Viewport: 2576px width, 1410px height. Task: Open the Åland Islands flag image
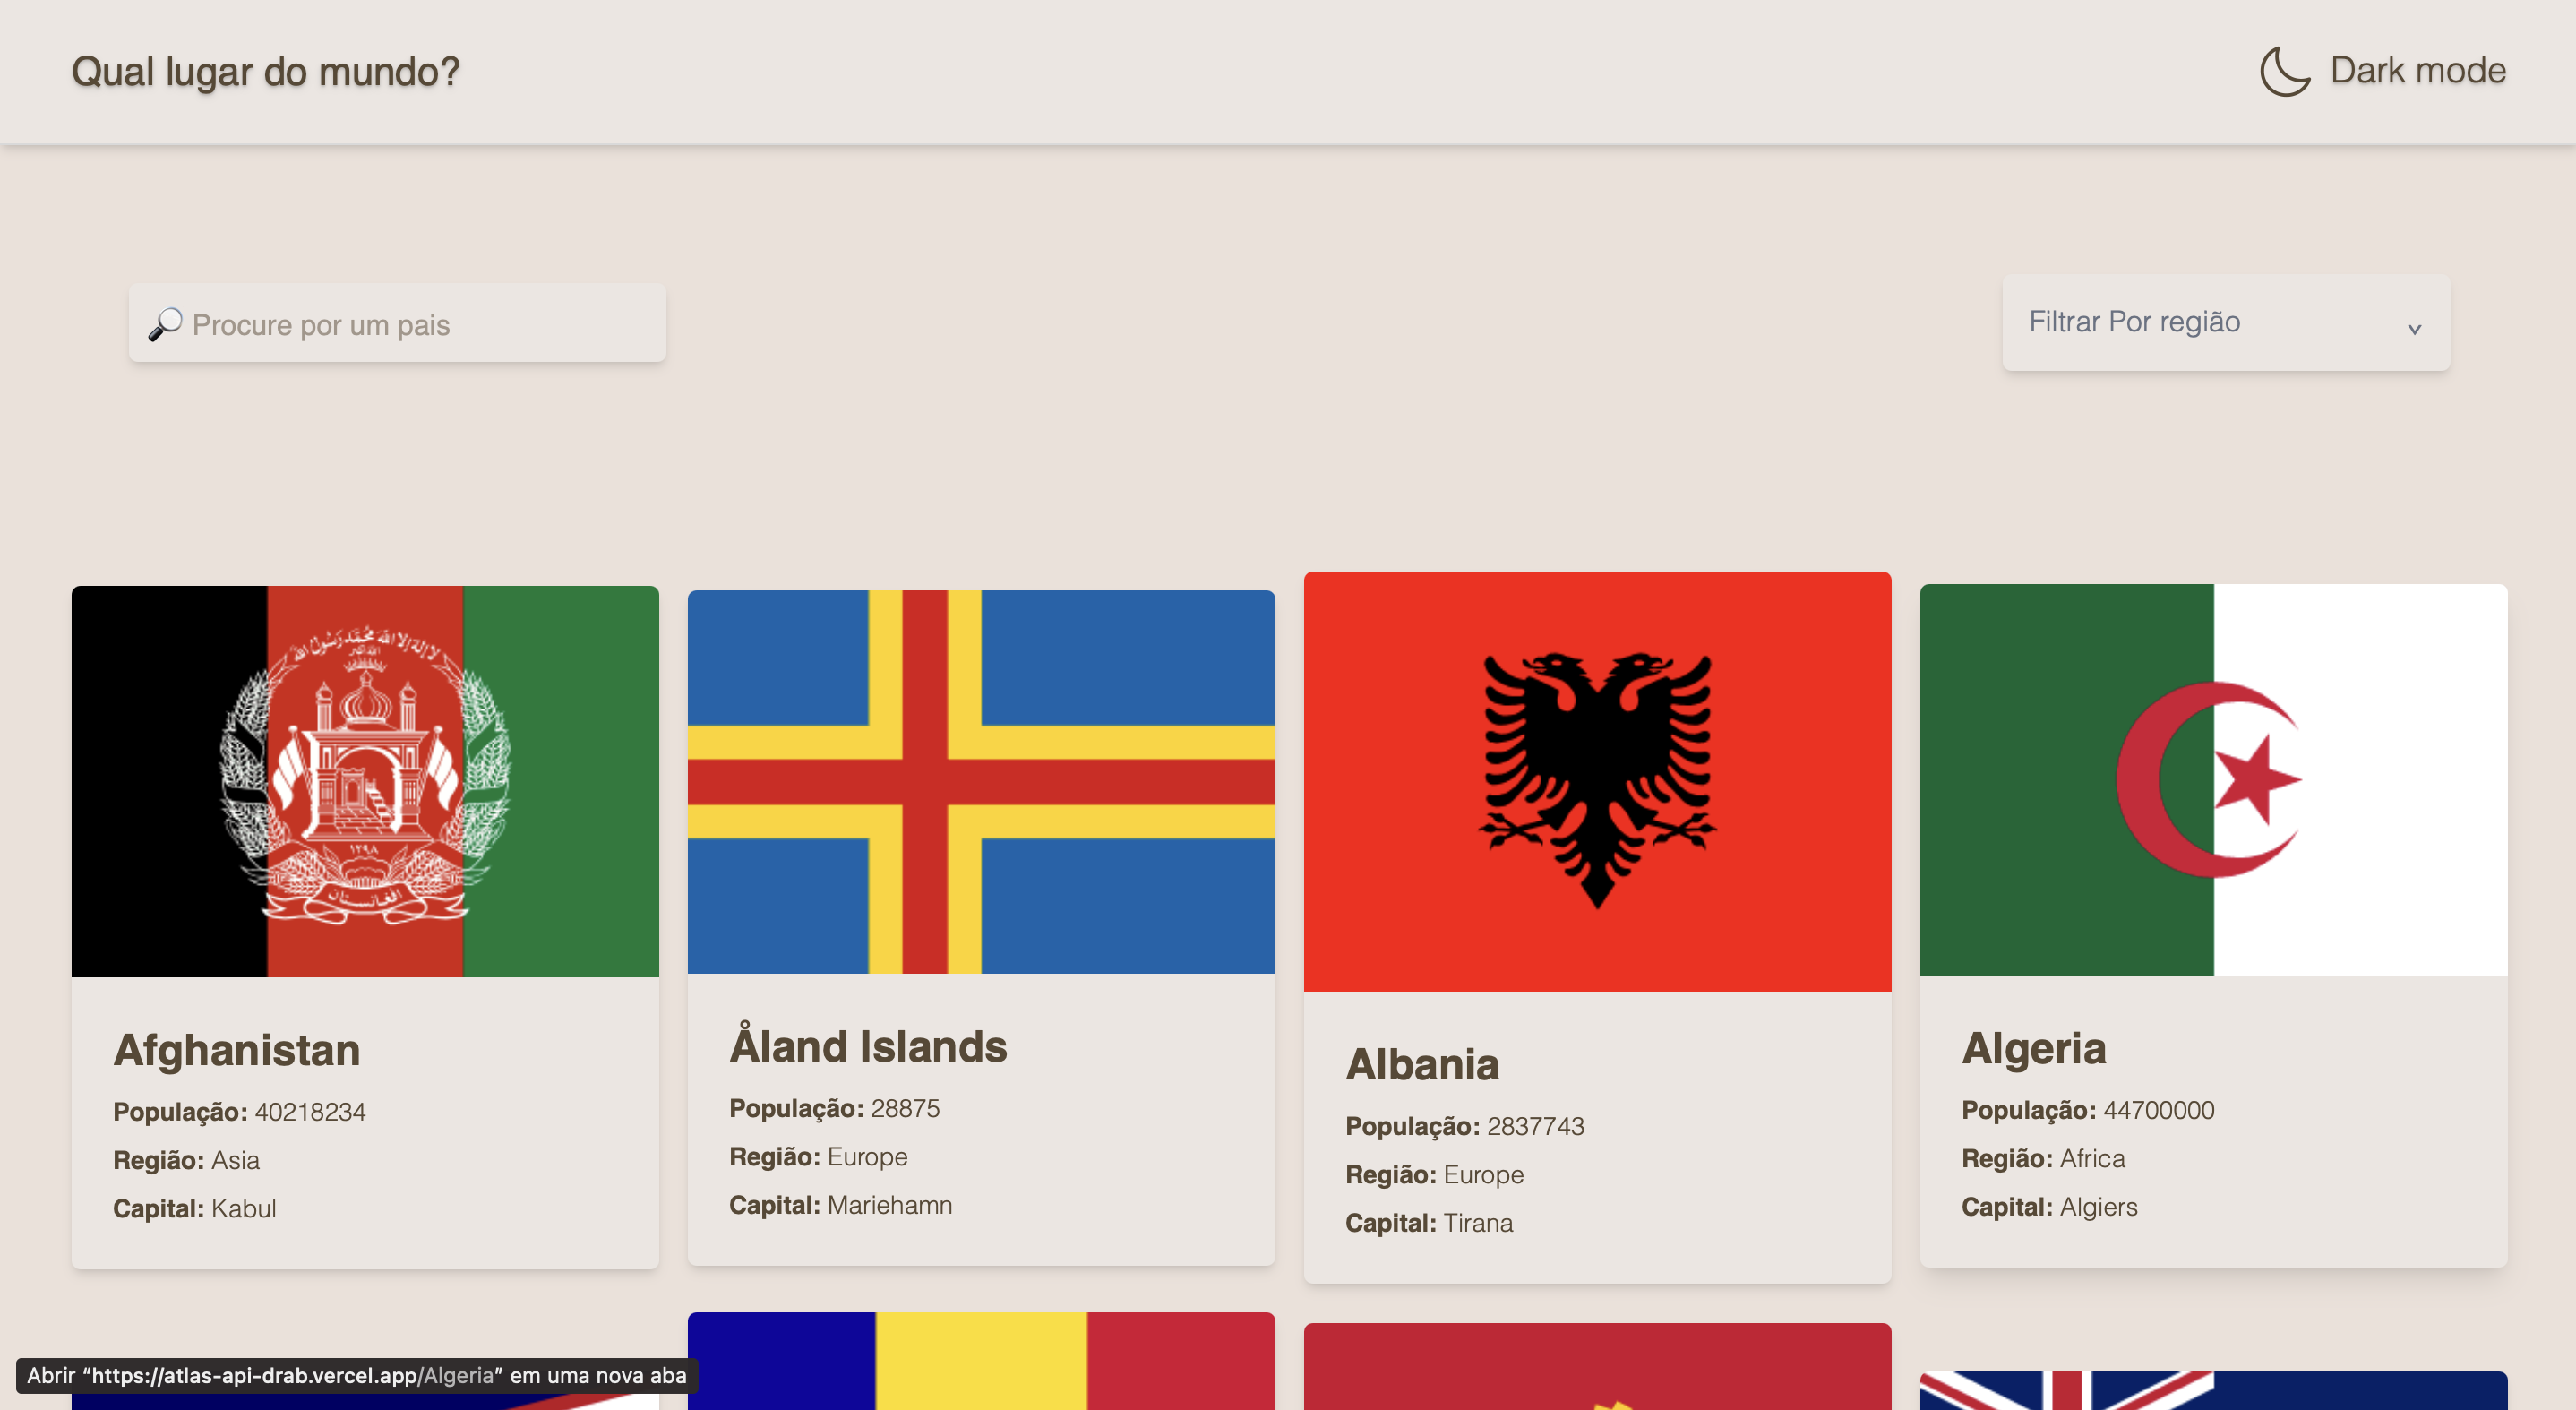(x=981, y=781)
